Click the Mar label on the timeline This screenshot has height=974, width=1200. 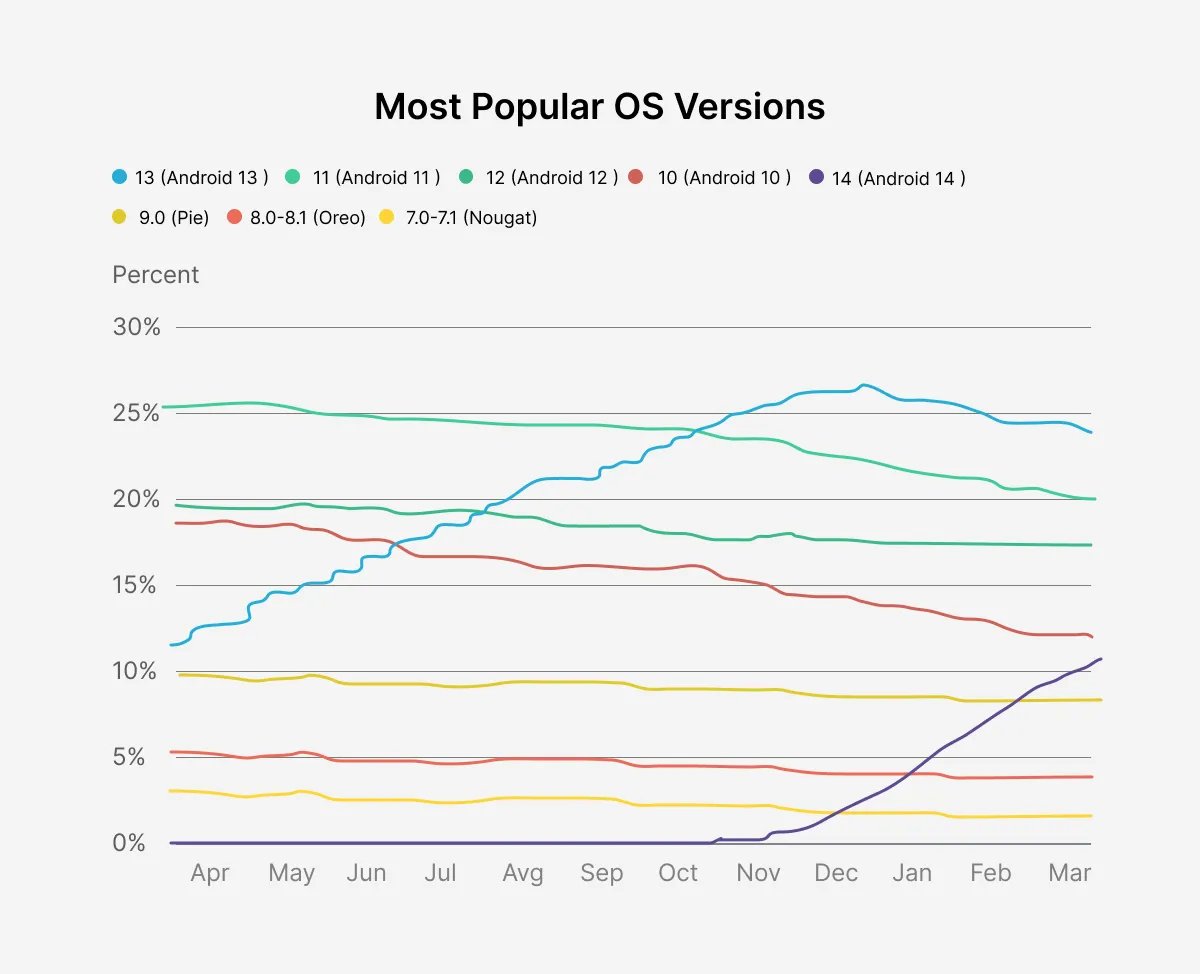[x=1069, y=873]
